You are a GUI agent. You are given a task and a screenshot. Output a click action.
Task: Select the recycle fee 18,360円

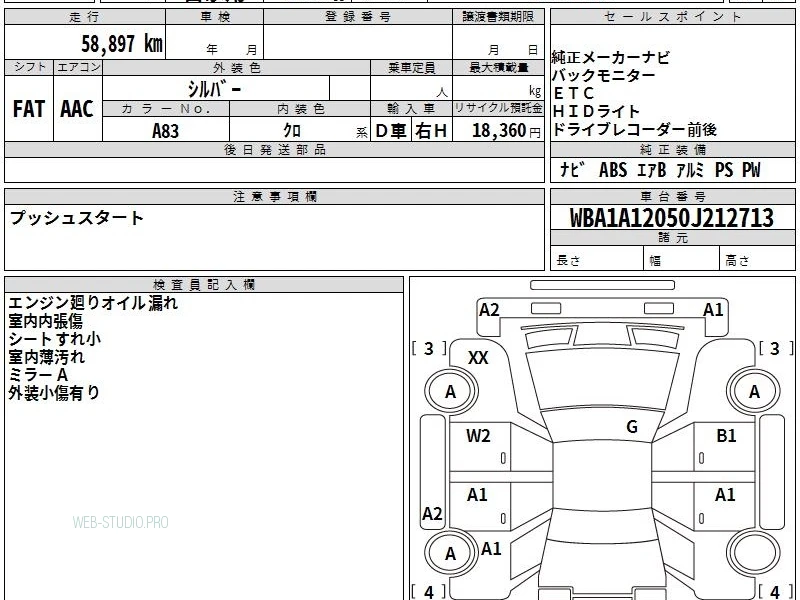coord(506,131)
